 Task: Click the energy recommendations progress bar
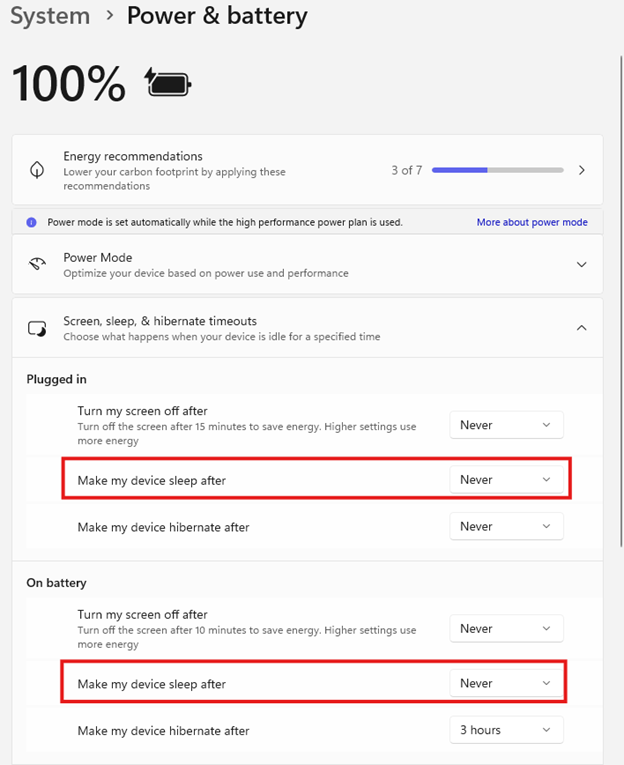point(497,170)
